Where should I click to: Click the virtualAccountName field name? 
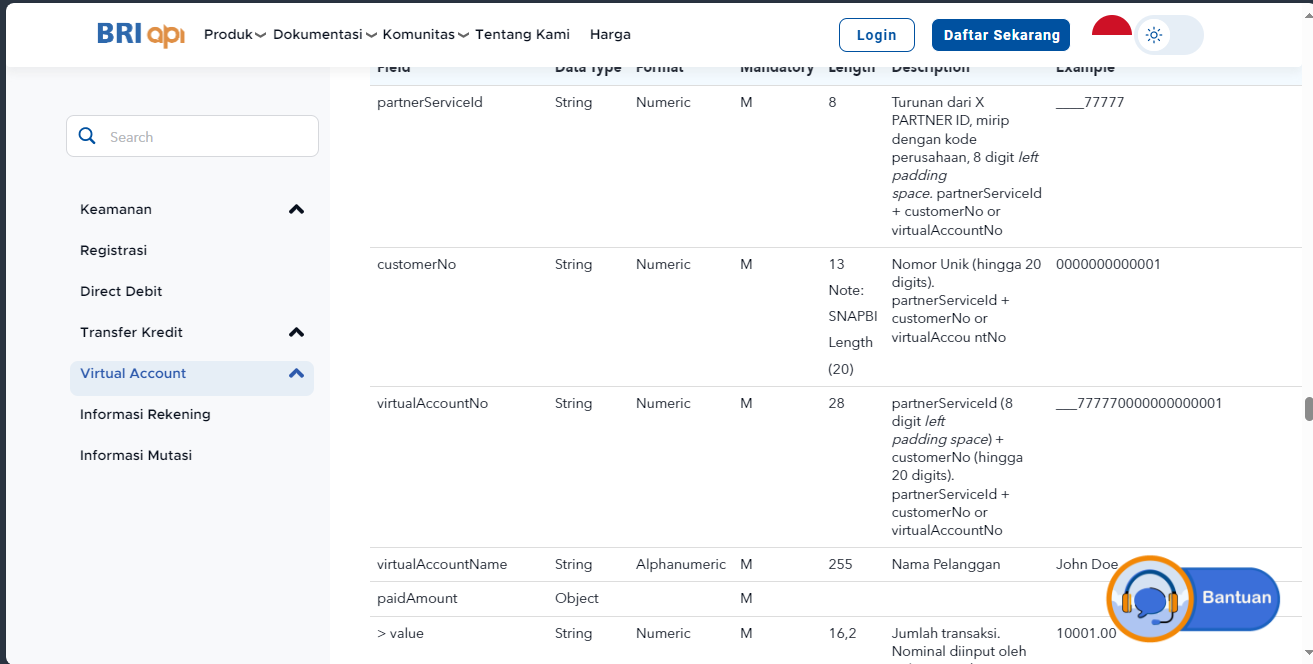pyautogui.click(x=442, y=564)
